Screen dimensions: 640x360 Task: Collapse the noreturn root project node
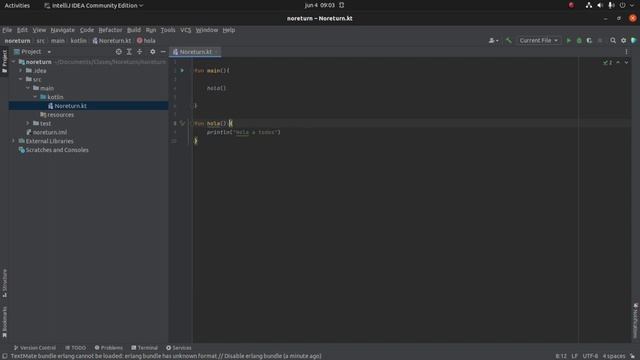pos(14,62)
